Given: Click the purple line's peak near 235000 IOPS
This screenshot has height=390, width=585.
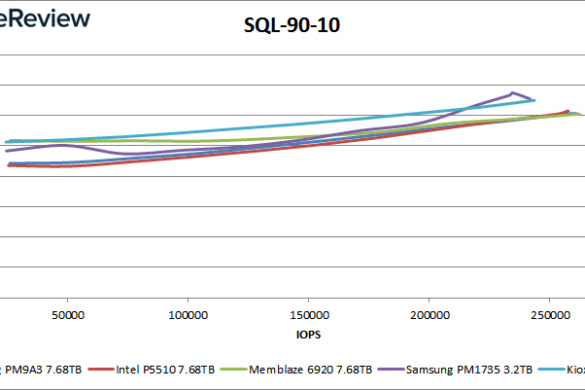Looking at the screenshot, I should [x=512, y=93].
